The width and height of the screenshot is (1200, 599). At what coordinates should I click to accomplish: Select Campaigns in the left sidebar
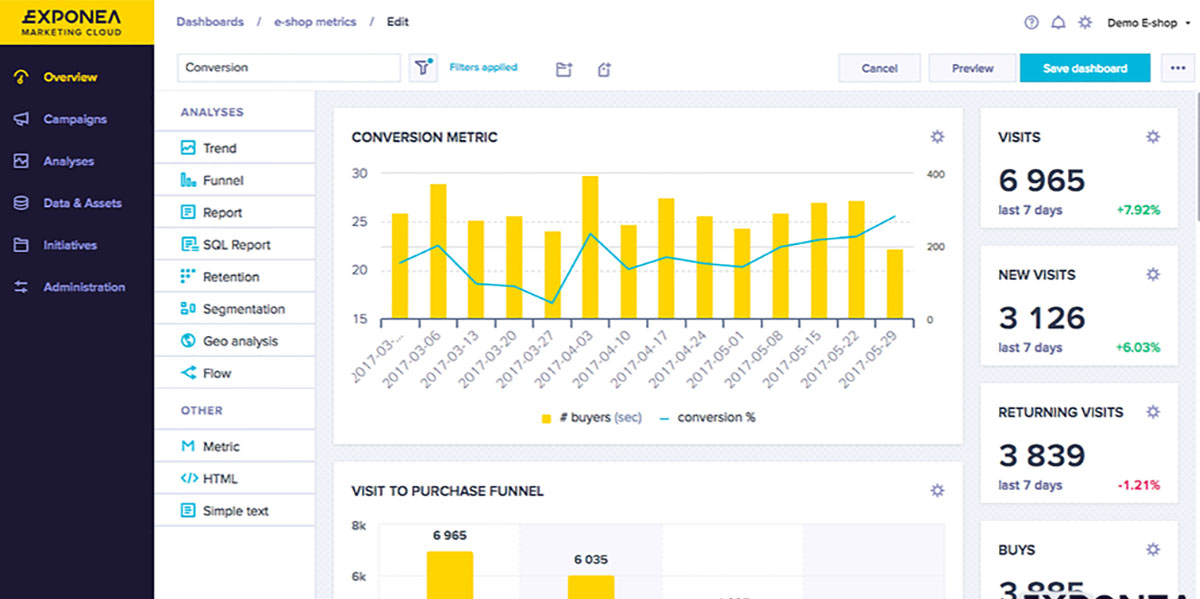tap(74, 119)
